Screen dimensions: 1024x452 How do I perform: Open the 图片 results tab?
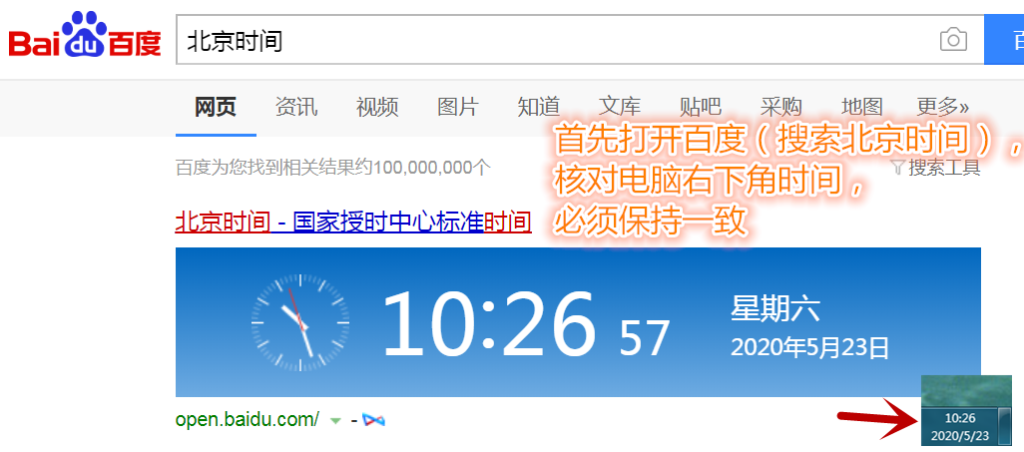click(458, 107)
